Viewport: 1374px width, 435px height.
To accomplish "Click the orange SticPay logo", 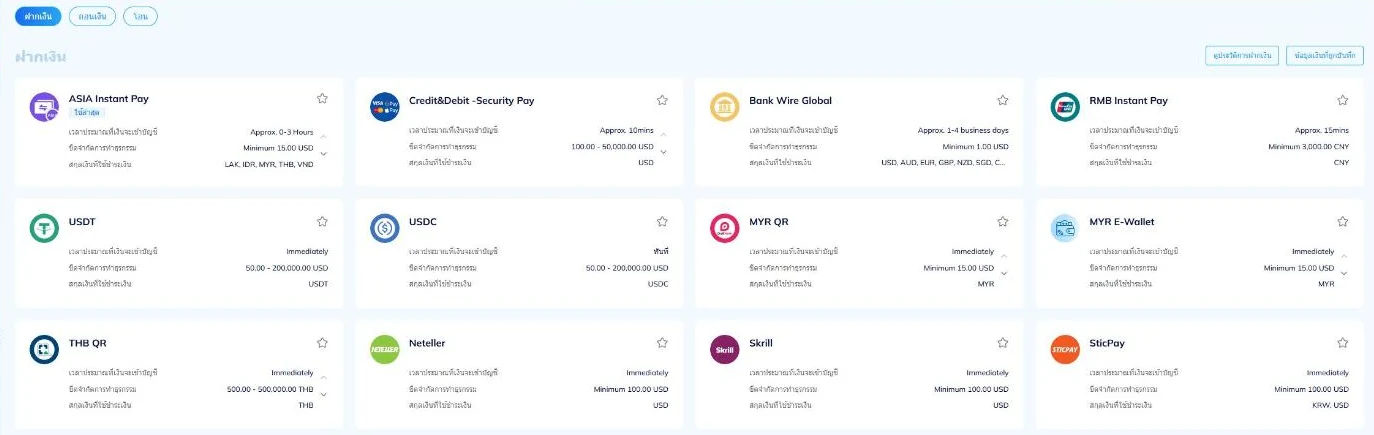I will (x=1065, y=349).
